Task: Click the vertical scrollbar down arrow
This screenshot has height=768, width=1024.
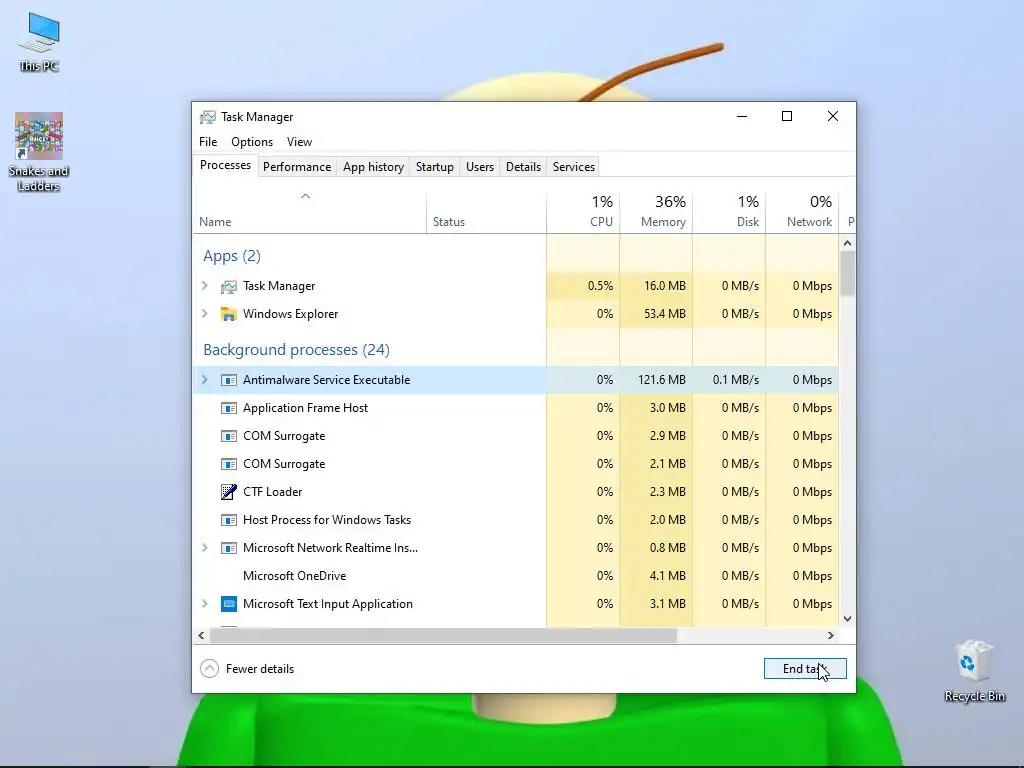Action: [x=847, y=618]
